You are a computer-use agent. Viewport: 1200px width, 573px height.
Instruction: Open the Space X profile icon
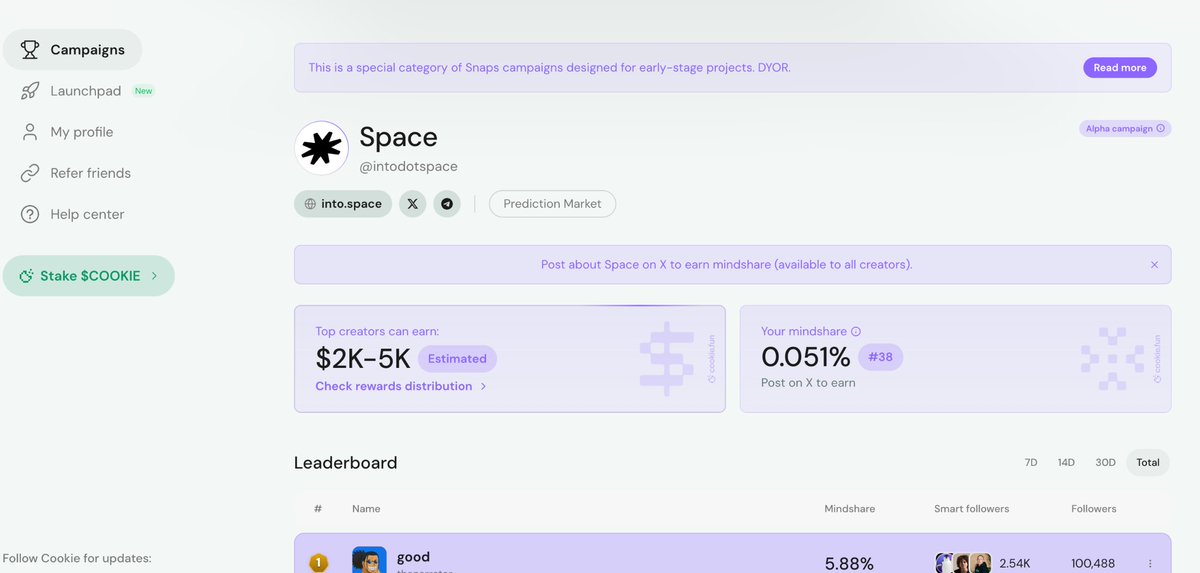[x=413, y=204]
